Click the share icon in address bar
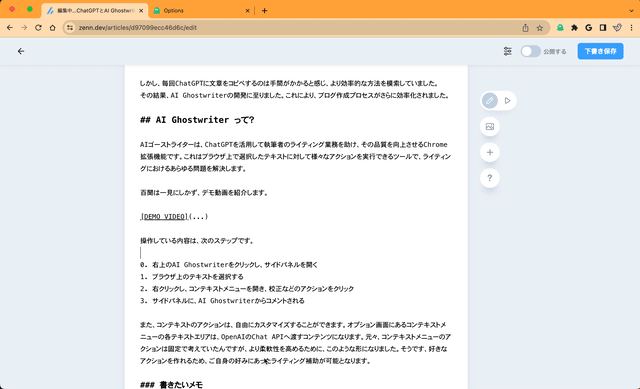This screenshot has height=389, width=640. pos(525,28)
